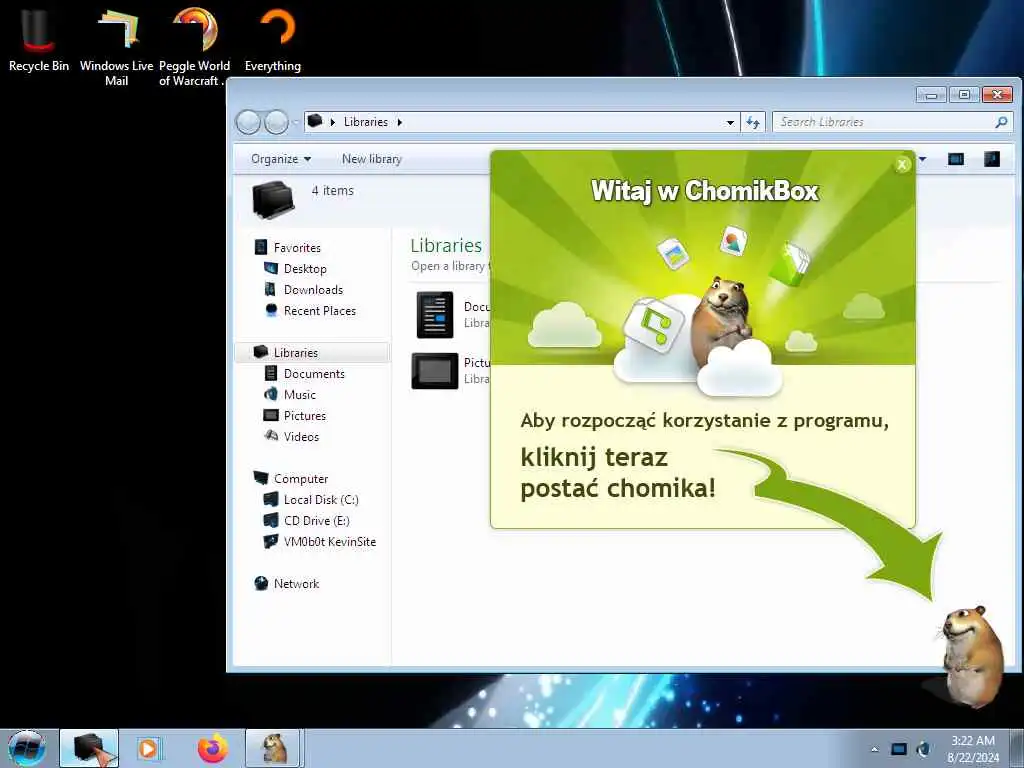This screenshot has width=1024, height=768.
Task: Expand arrow after Libraries breadcrumb
Action: pyautogui.click(x=400, y=122)
